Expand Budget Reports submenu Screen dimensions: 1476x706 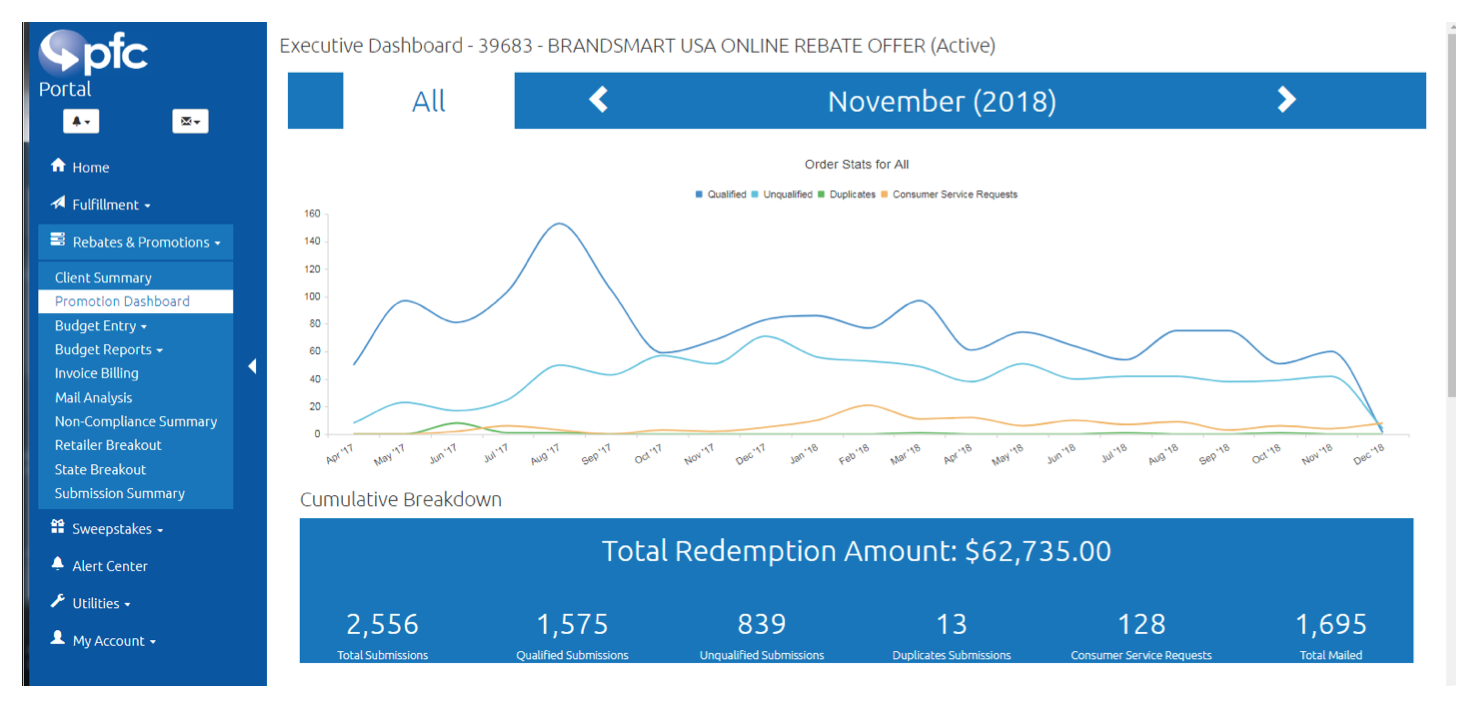coord(109,350)
